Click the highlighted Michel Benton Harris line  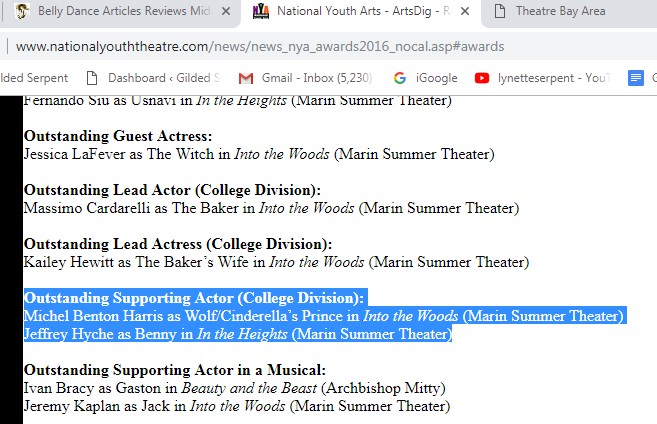click(x=324, y=316)
